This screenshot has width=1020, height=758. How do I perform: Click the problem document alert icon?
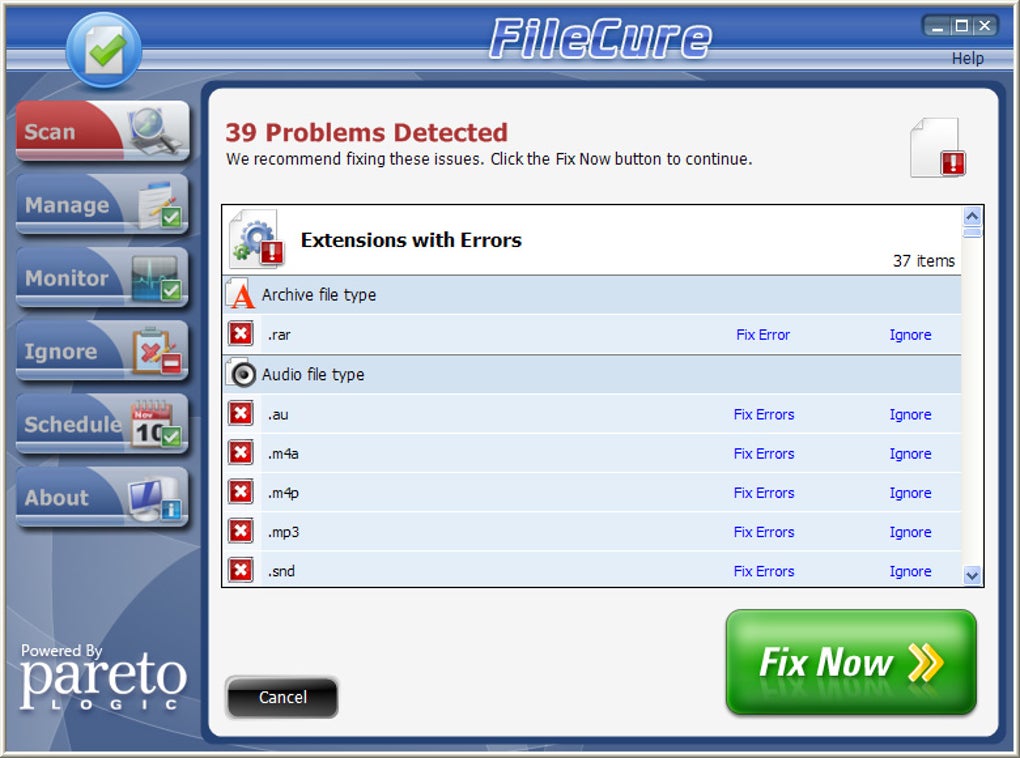pyautogui.click(x=938, y=148)
